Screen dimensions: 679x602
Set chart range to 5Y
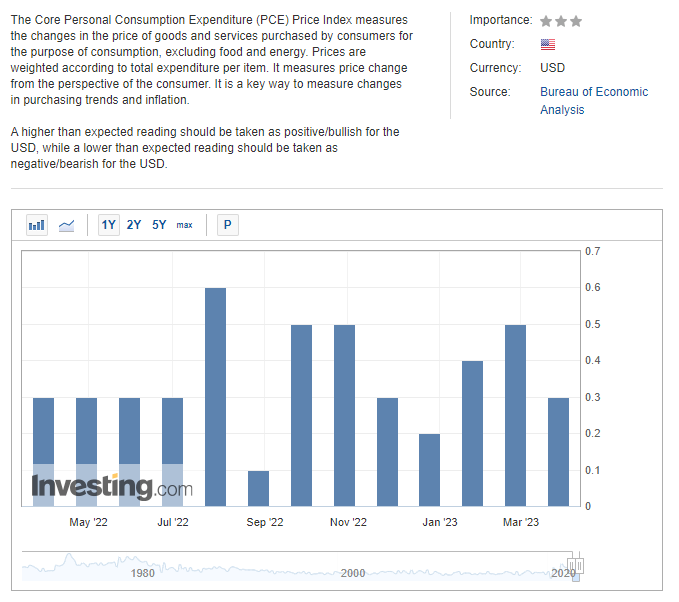coord(159,225)
